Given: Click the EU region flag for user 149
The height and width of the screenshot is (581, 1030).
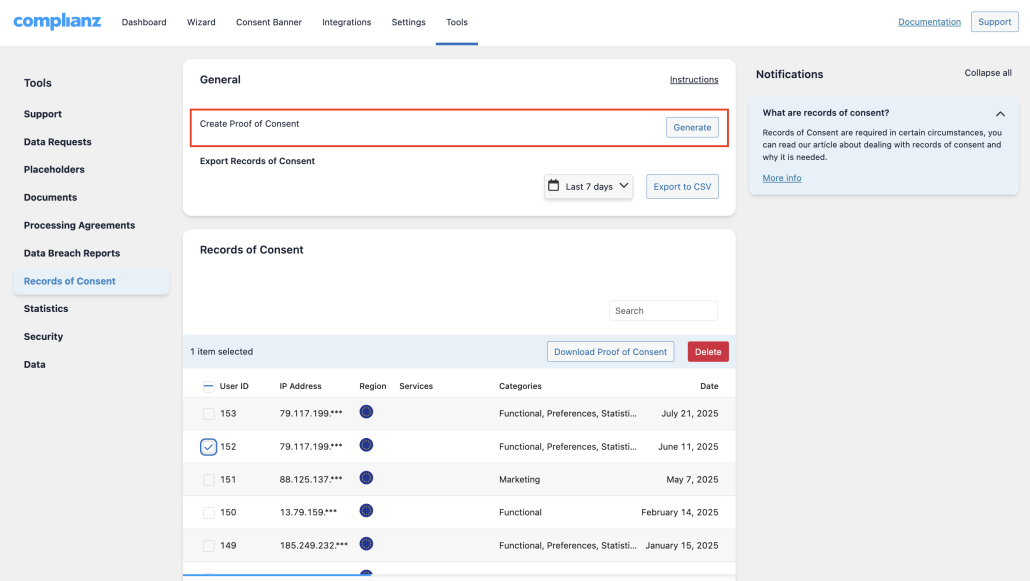Looking at the screenshot, I should [x=367, y=544].
